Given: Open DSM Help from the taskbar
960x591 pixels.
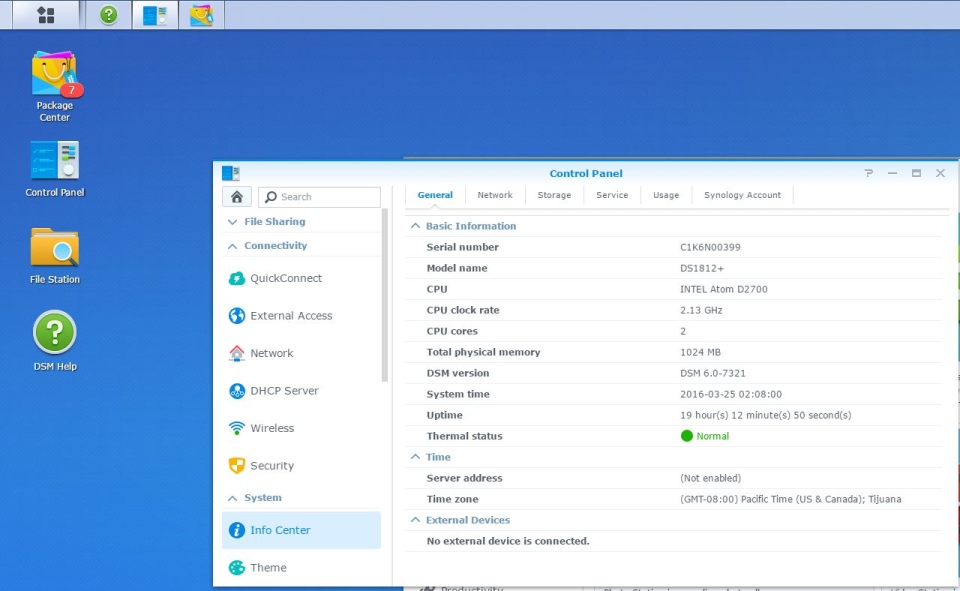Looking at the screenshot, I should click(108, 15).
